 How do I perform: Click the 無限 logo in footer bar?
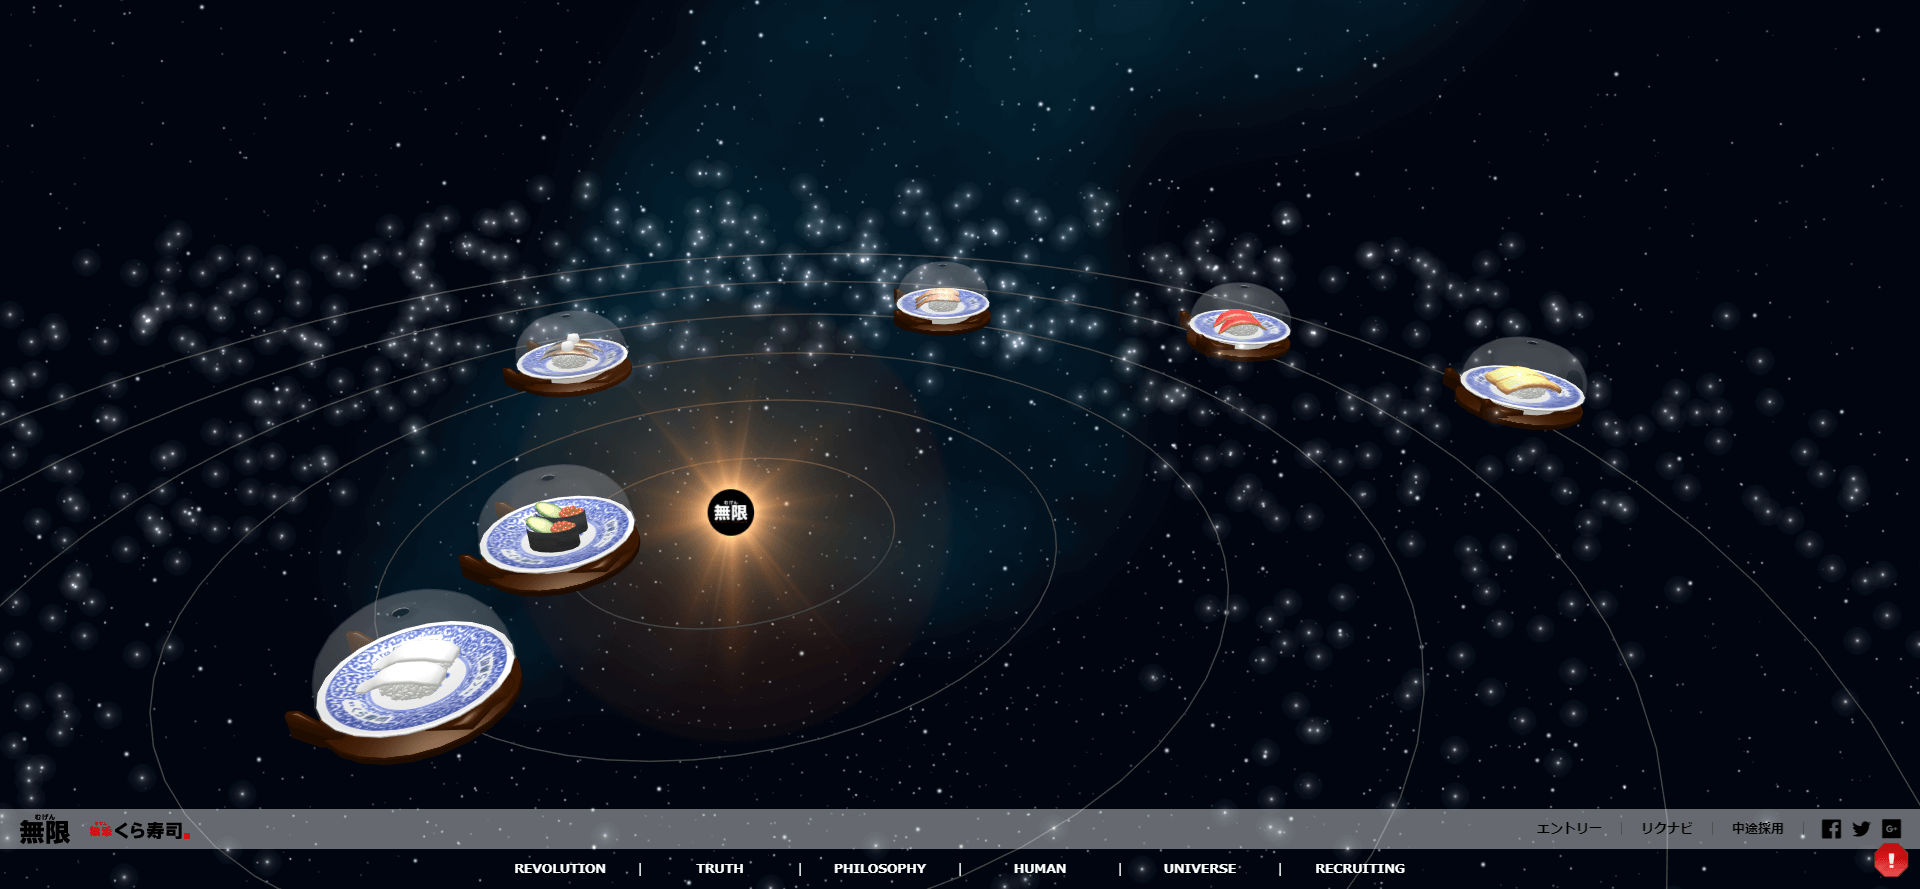pyautogui.click(x=45, y=830)
